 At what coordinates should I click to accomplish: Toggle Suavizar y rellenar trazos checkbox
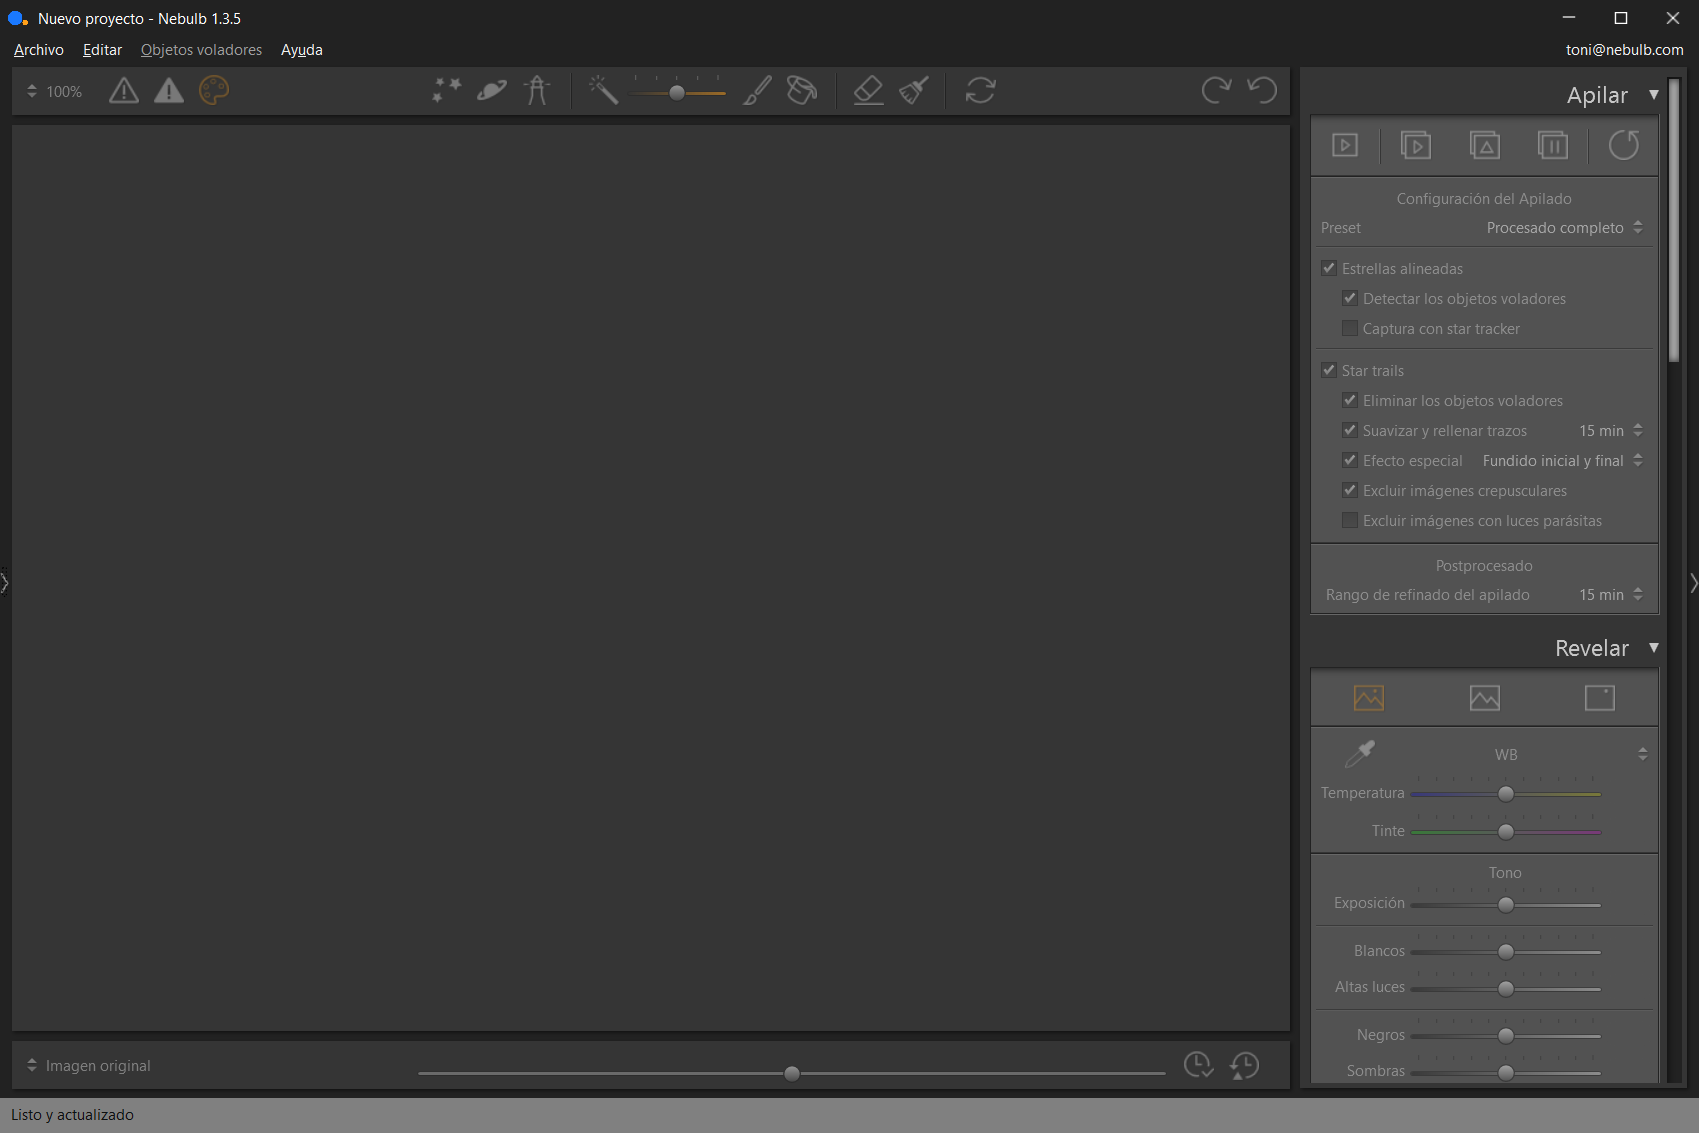click(x=1350, y=430)
